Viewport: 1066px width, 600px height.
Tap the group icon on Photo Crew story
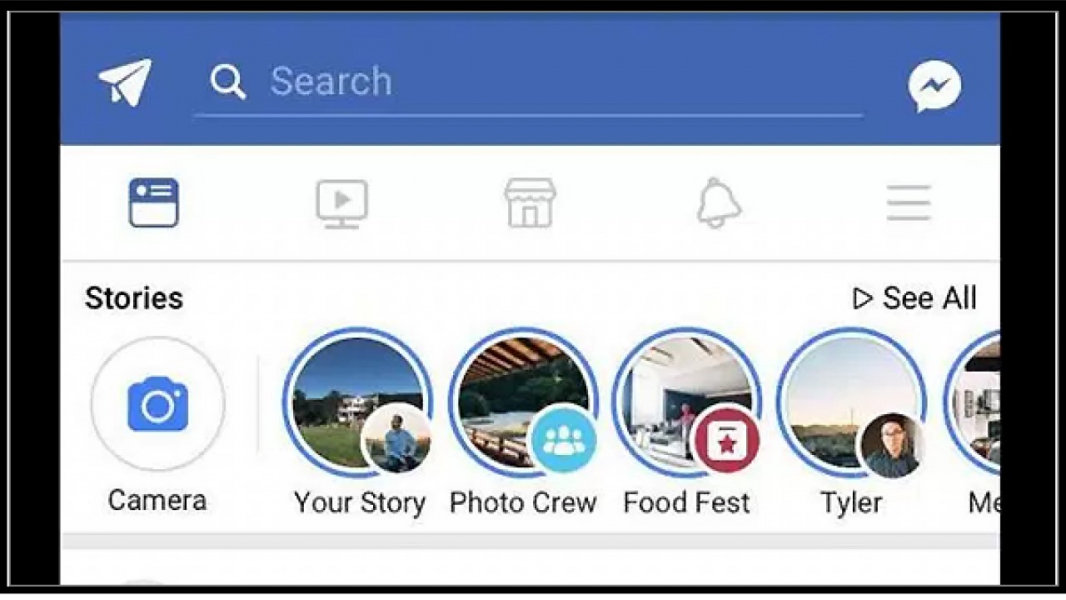point(564,437)
